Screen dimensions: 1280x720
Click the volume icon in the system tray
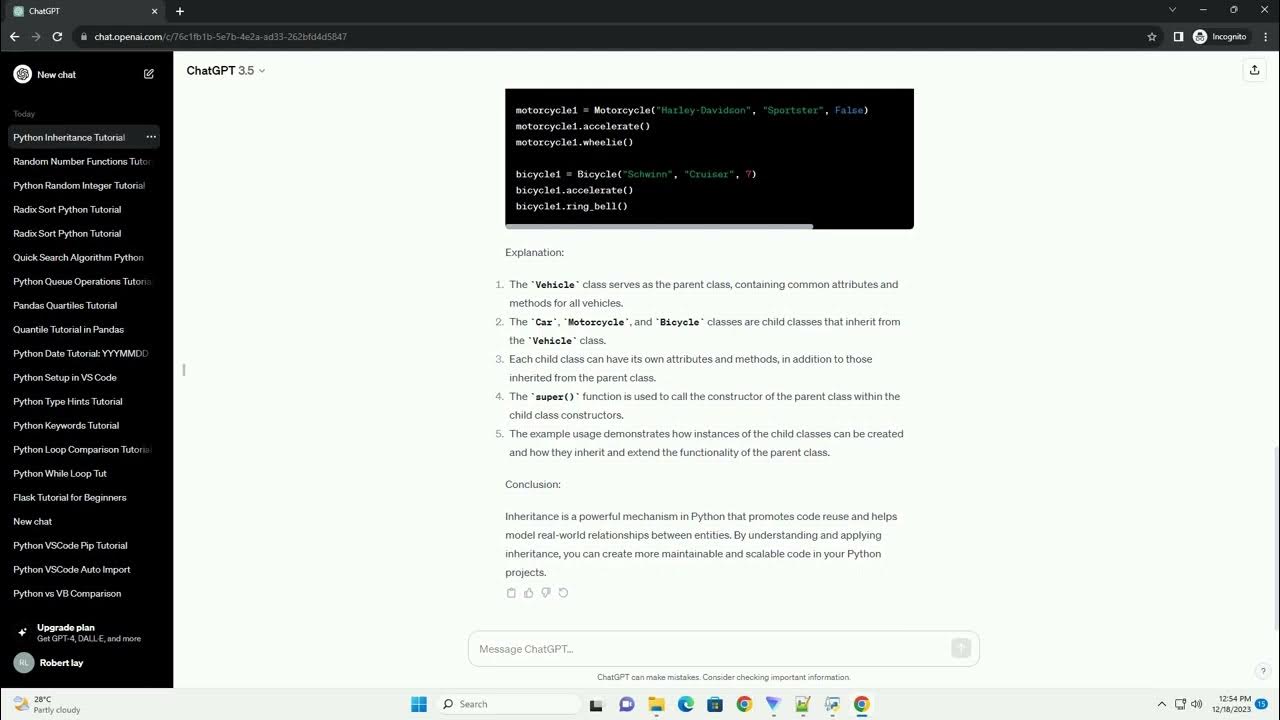[1197, 704]
